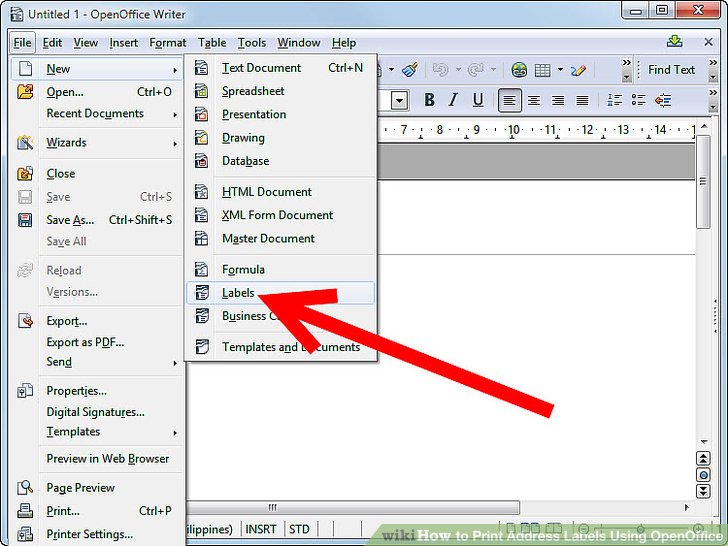Open the Insert menu
Viewport: 728px width, 546px height.
(124, 43)
